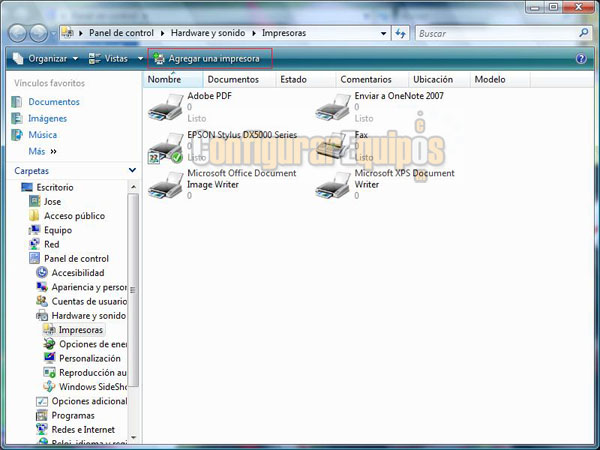Open the Vistas dropdown arrow
This screenshot has width=600, height=450.
point(140,59)
